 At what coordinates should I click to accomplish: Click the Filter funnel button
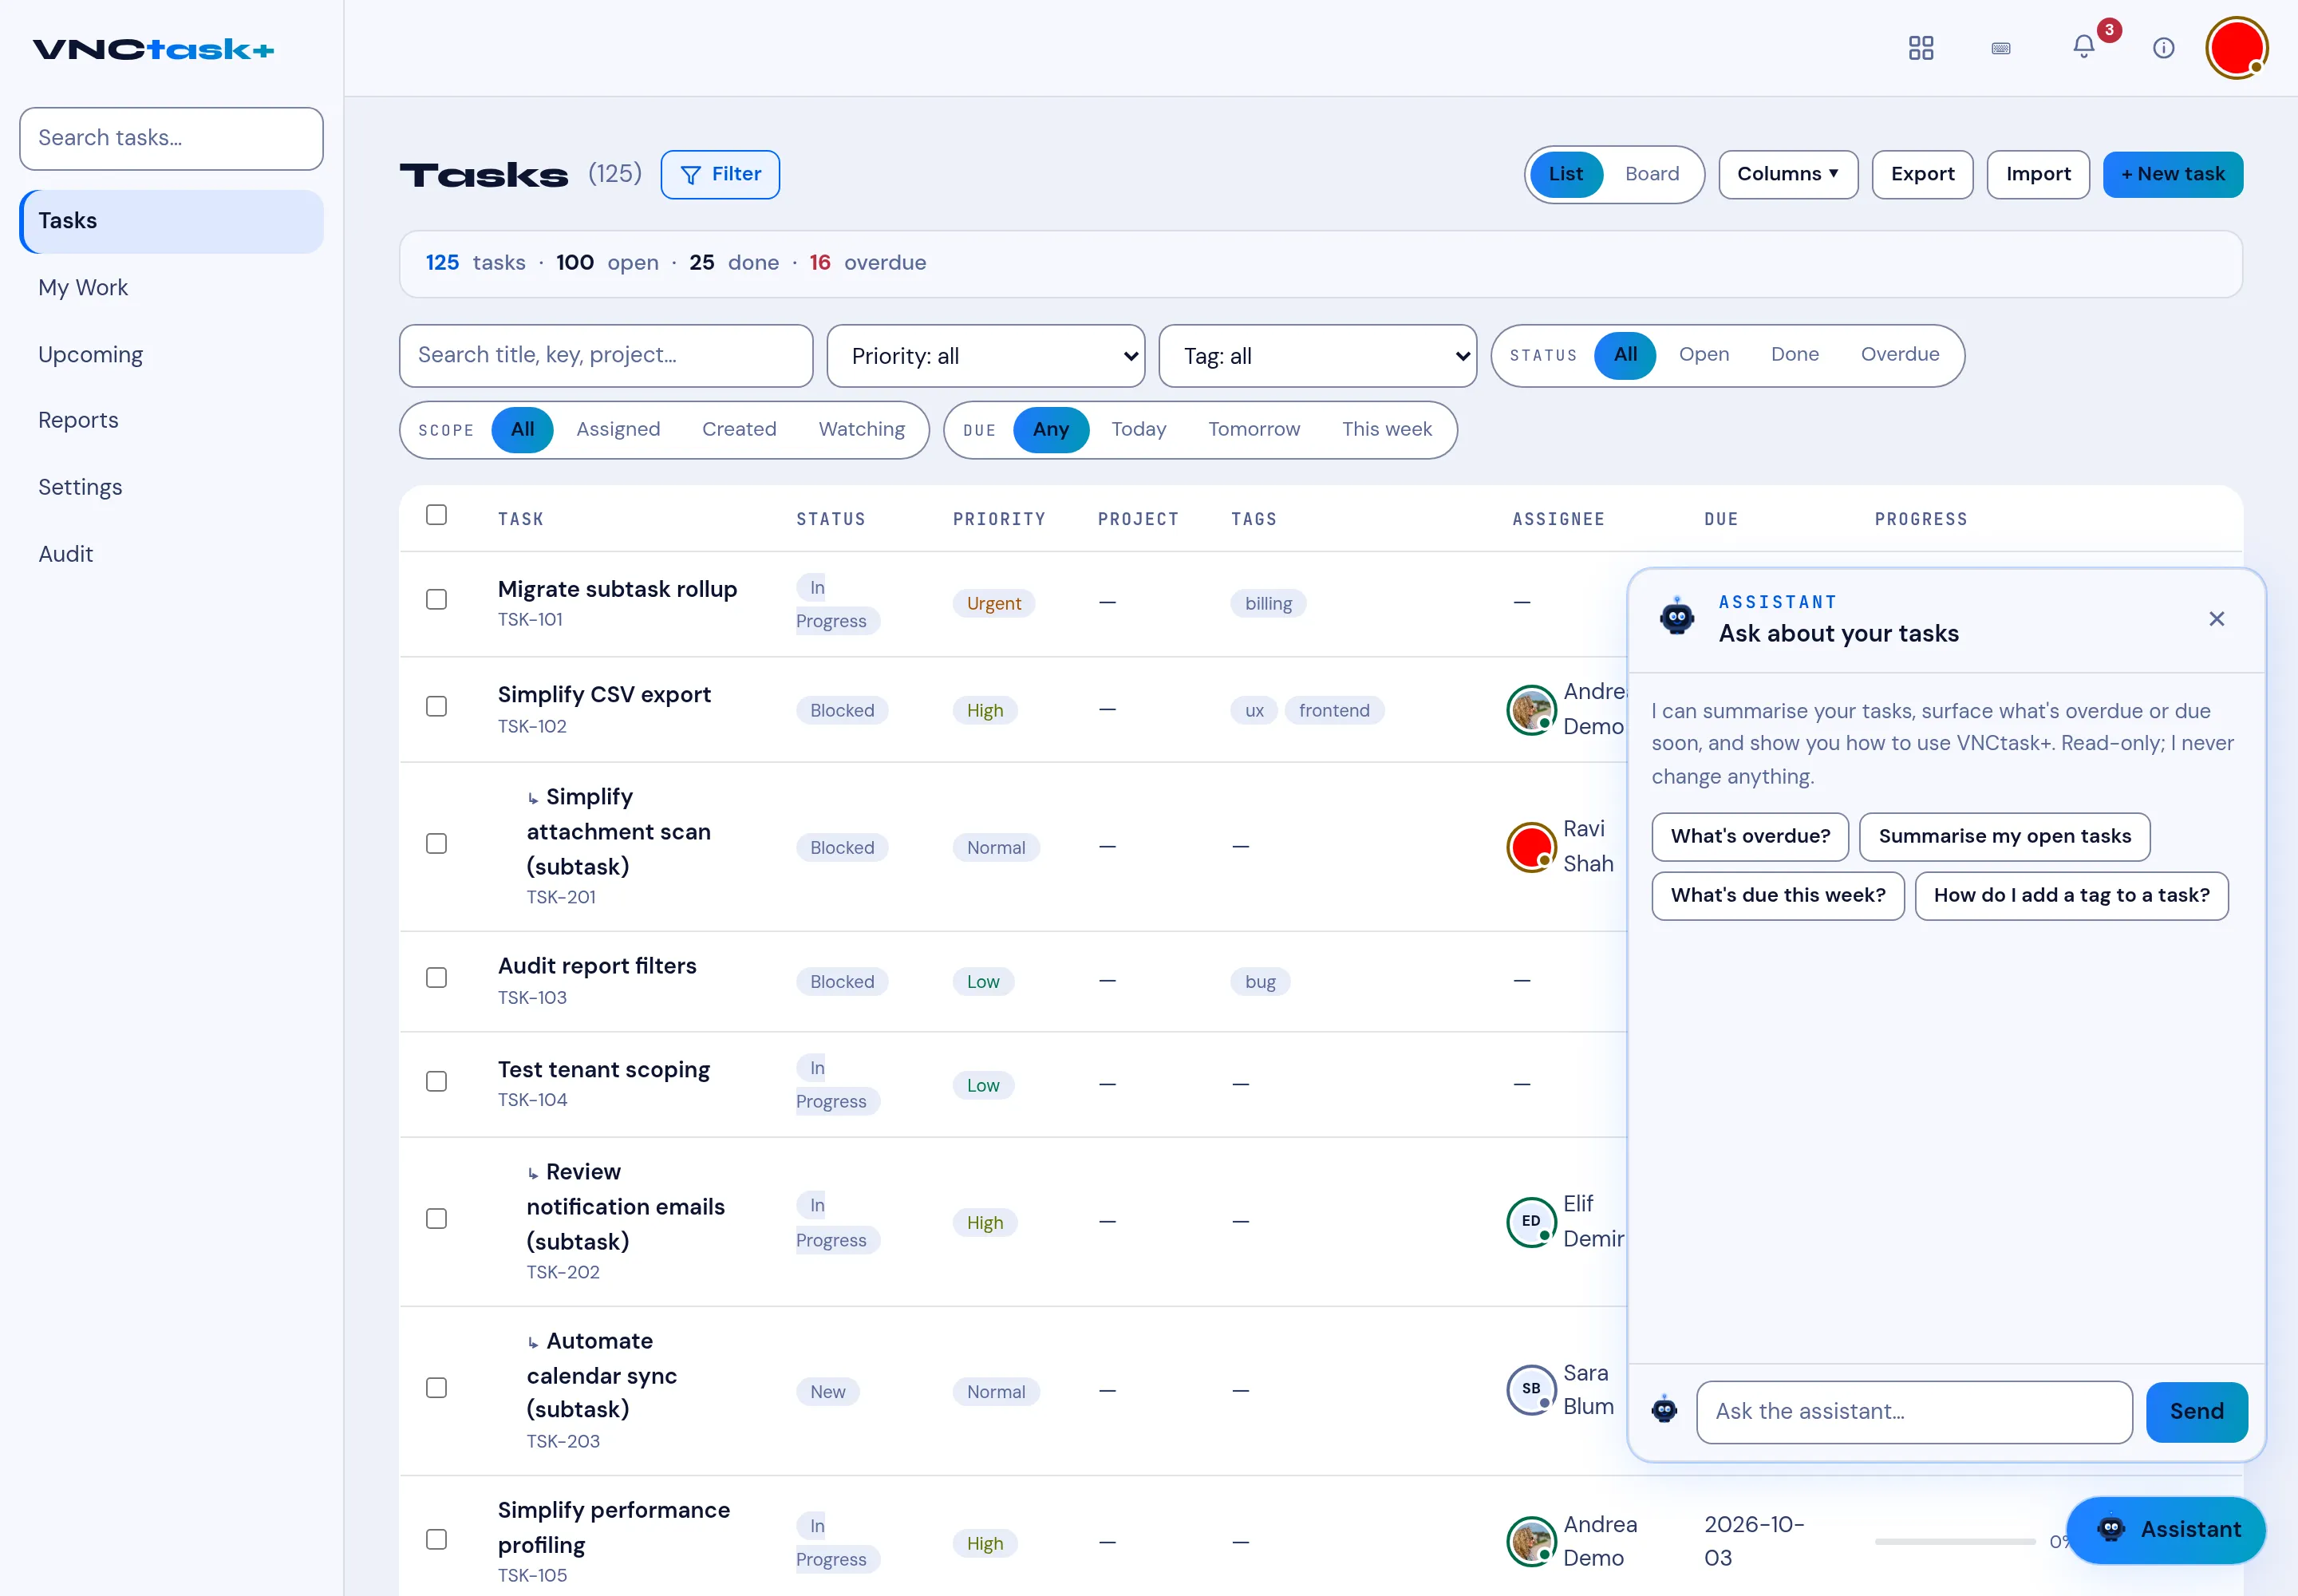(x=720, y=175)
